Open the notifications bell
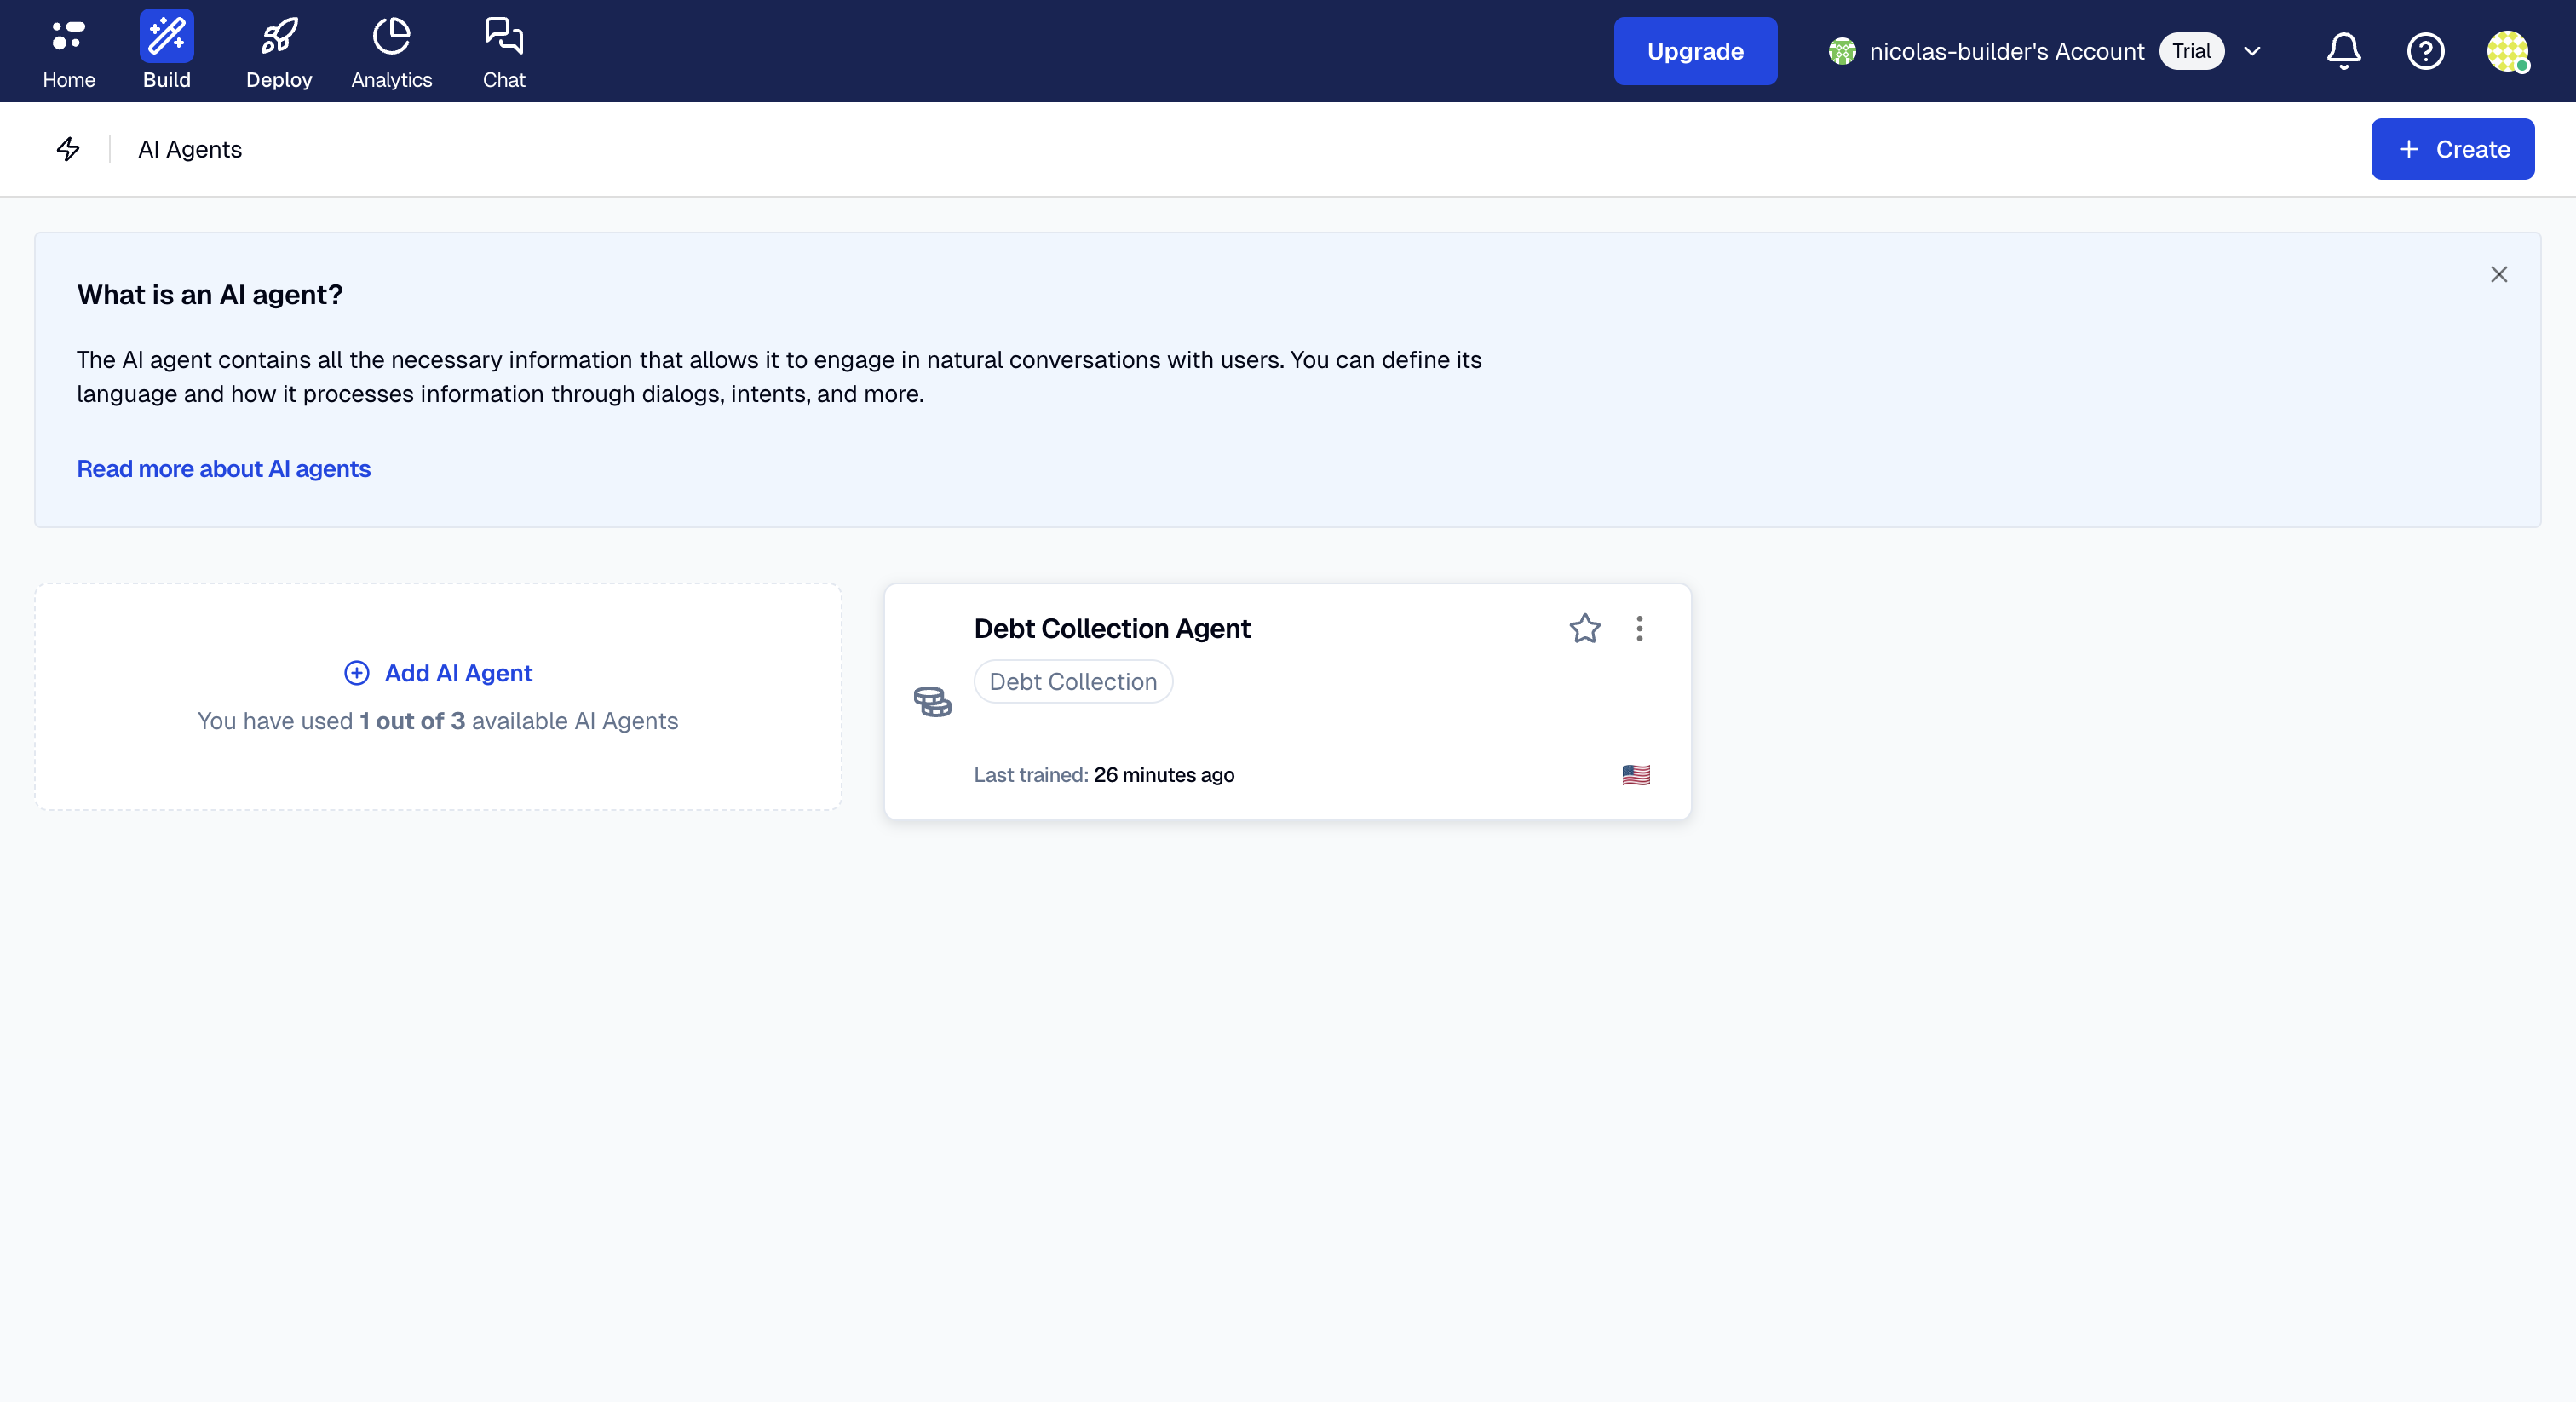2576x1402 pixels. [x=2343, y=51]
